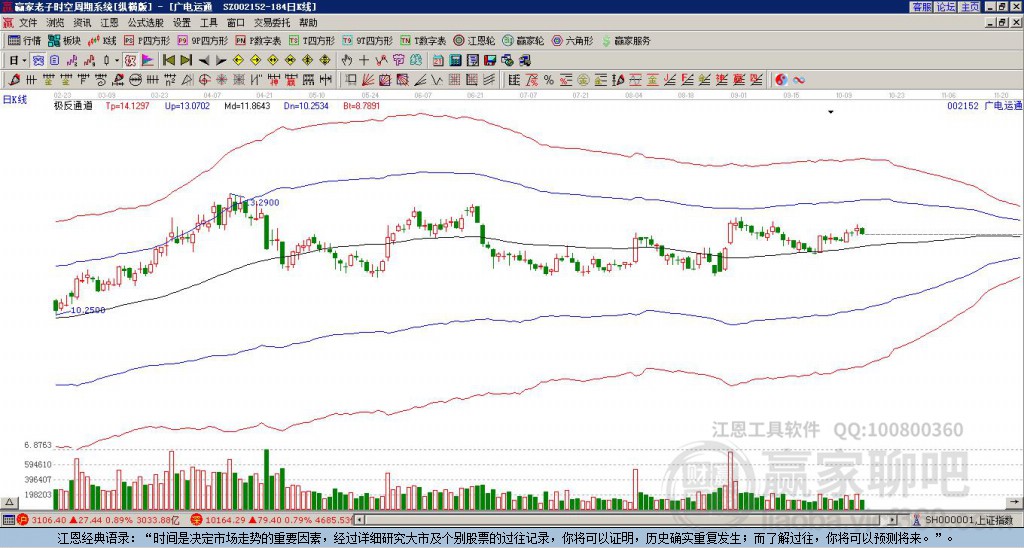This screenshot has width=1024, height=548.
Task: Jump to last bar with green skip-forward arrow
Action: [186, 60]
